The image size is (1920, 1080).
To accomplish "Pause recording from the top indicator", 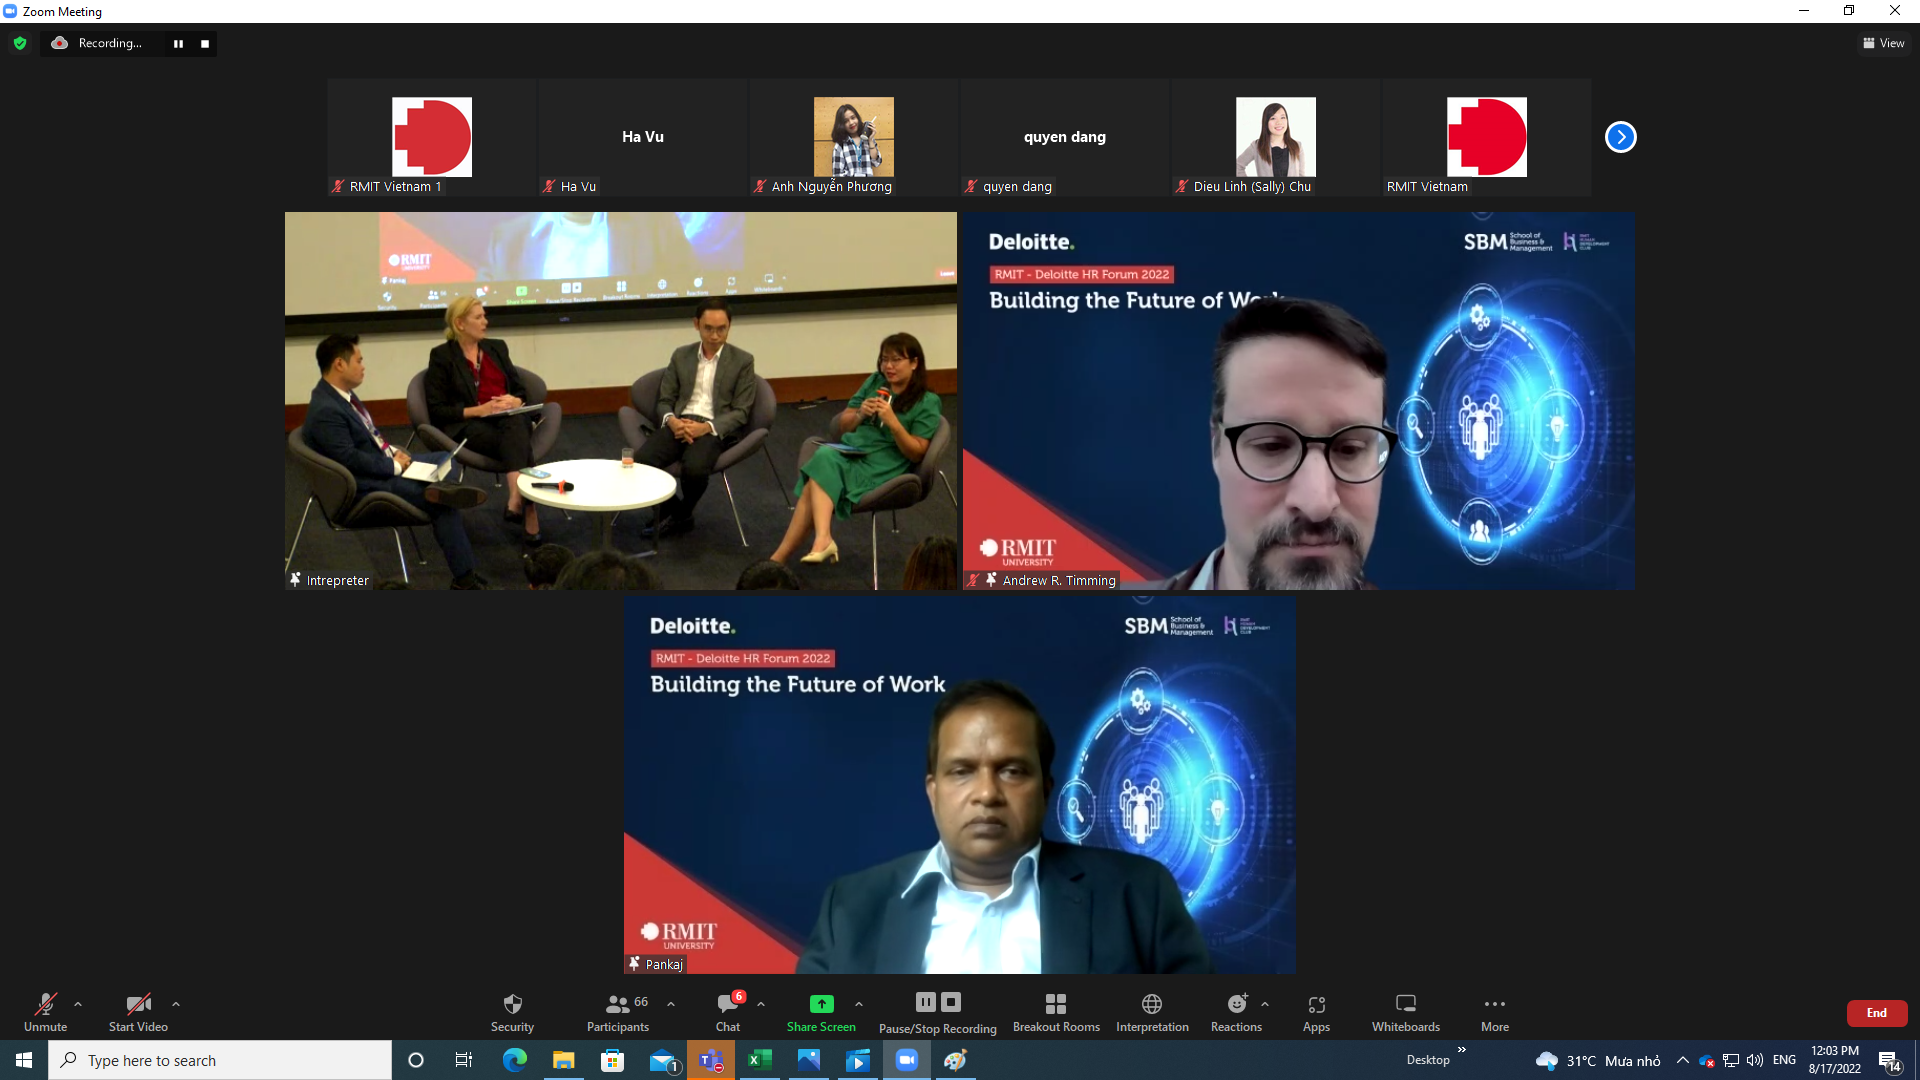I will click(178, 43).
